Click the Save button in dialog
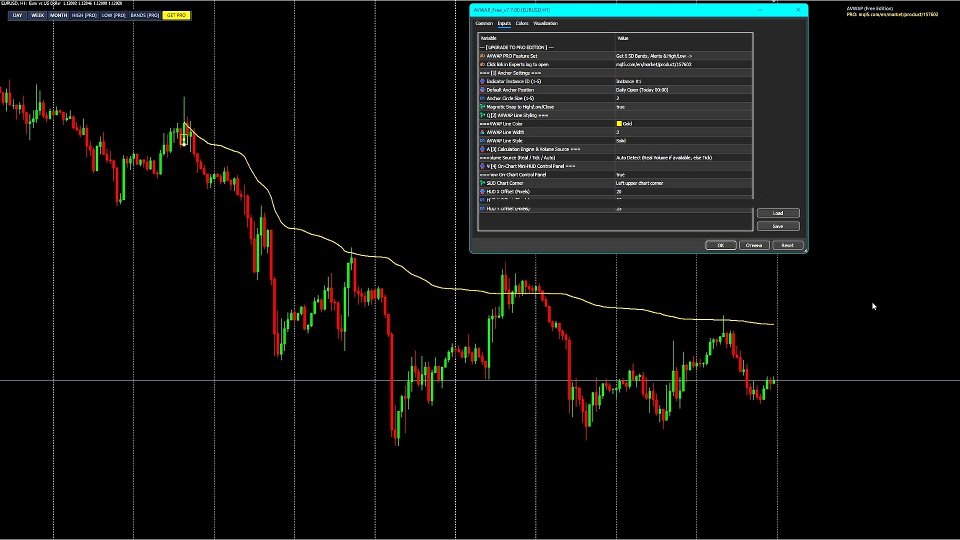 point(778,226)
